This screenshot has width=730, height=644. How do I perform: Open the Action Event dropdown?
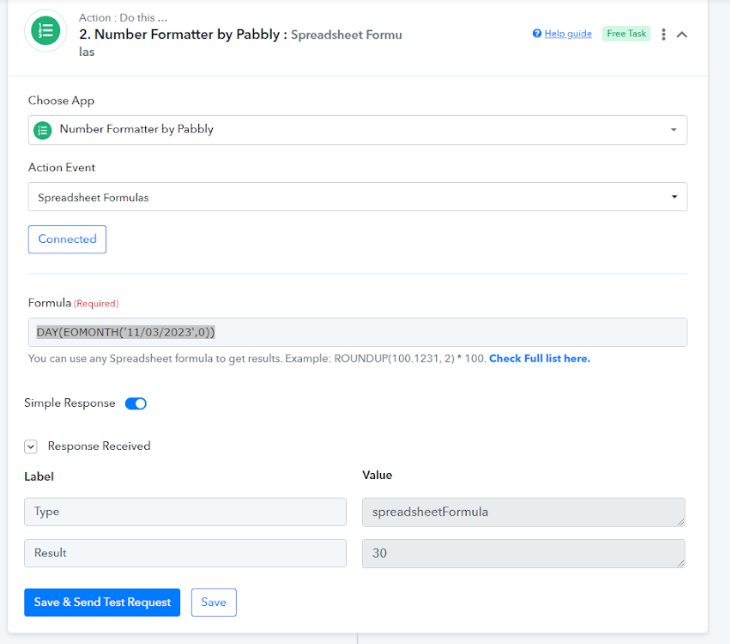pyautogui.click(x=358, y=197)
